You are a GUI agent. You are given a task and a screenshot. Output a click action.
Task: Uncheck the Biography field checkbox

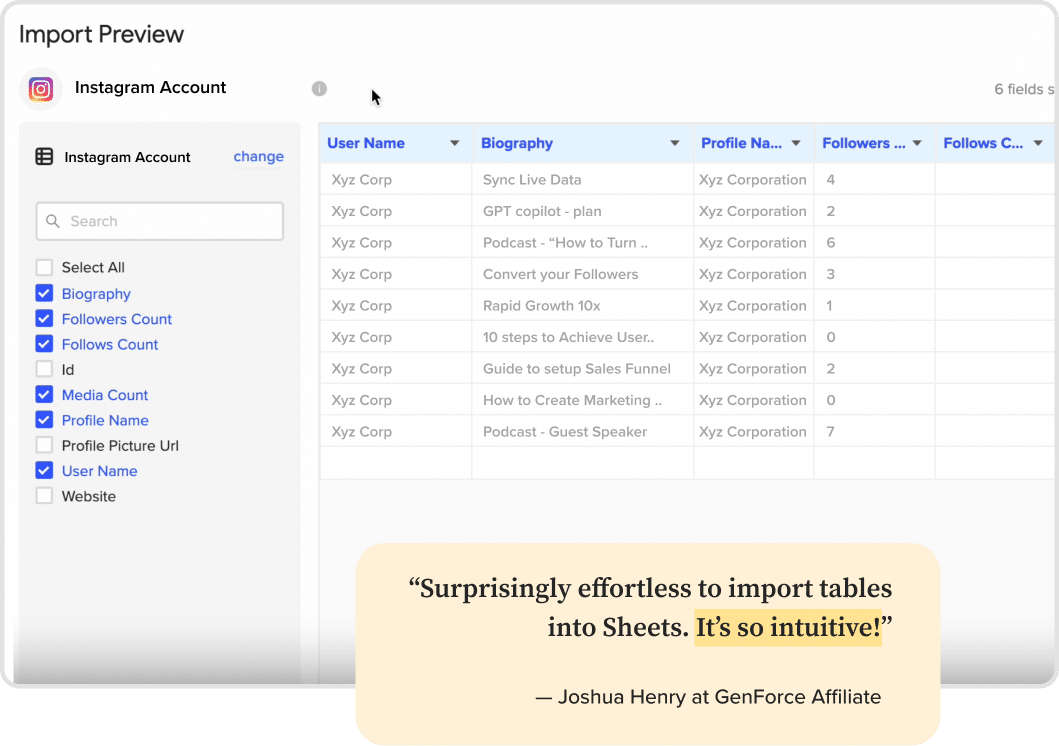44,293
